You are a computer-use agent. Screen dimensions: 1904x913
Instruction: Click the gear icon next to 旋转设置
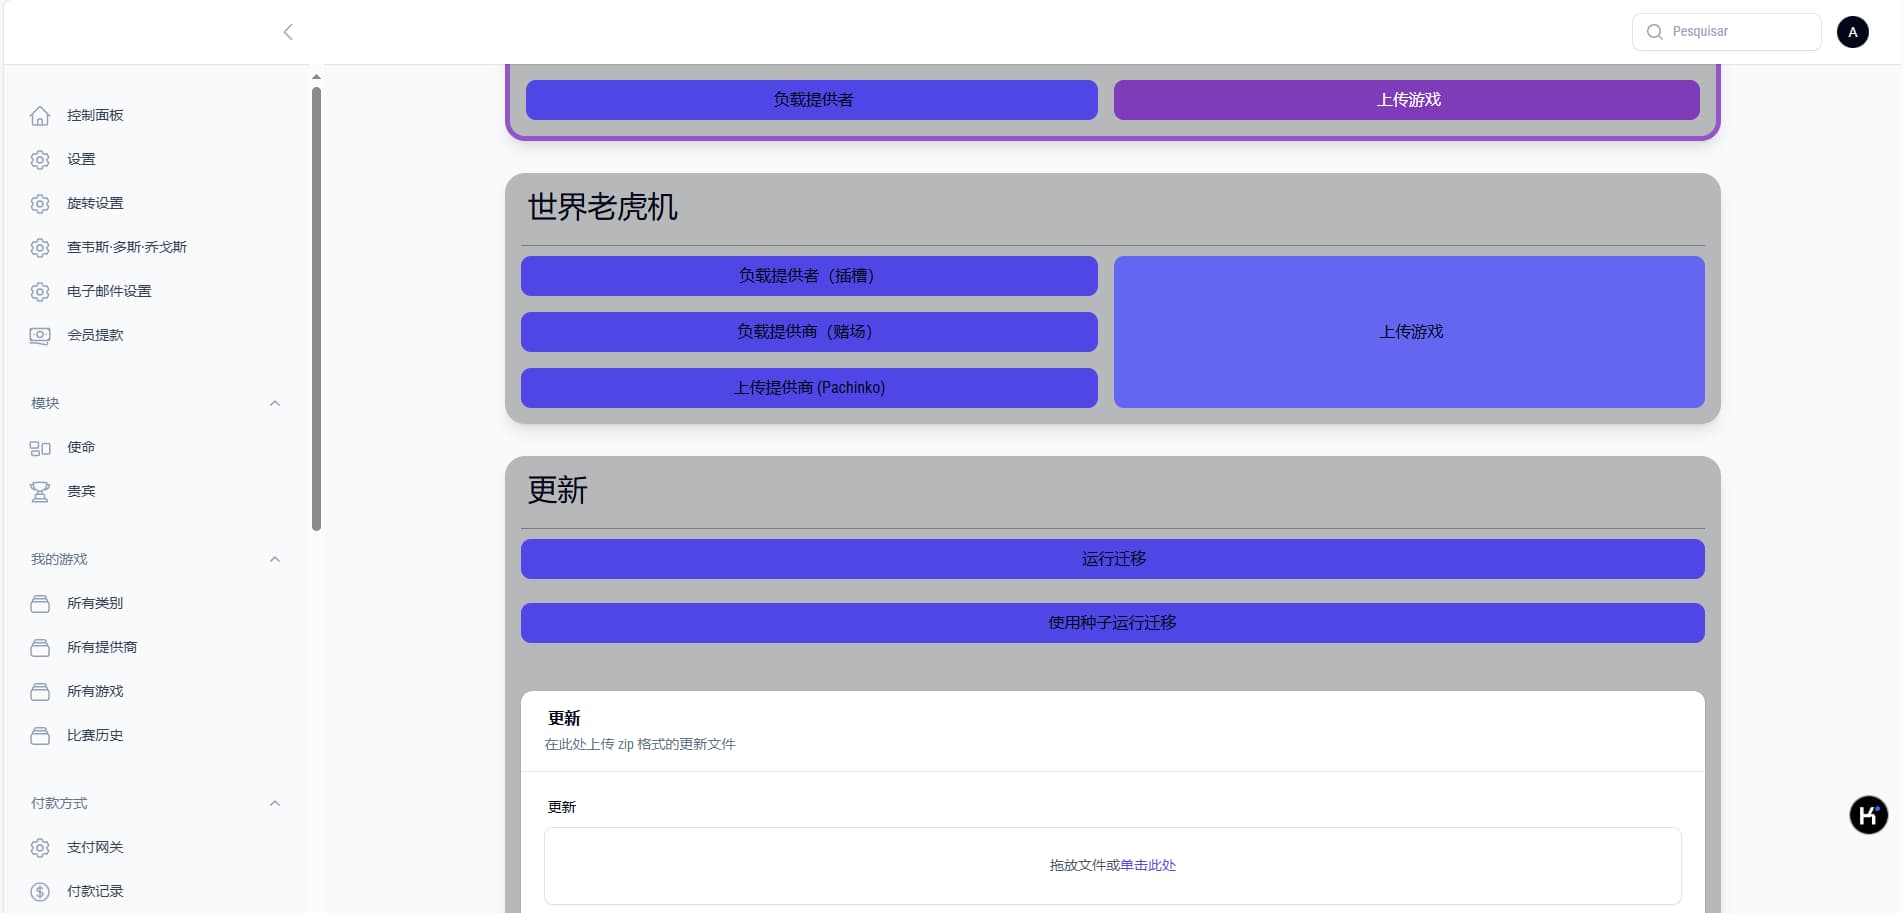click(40, 204)
